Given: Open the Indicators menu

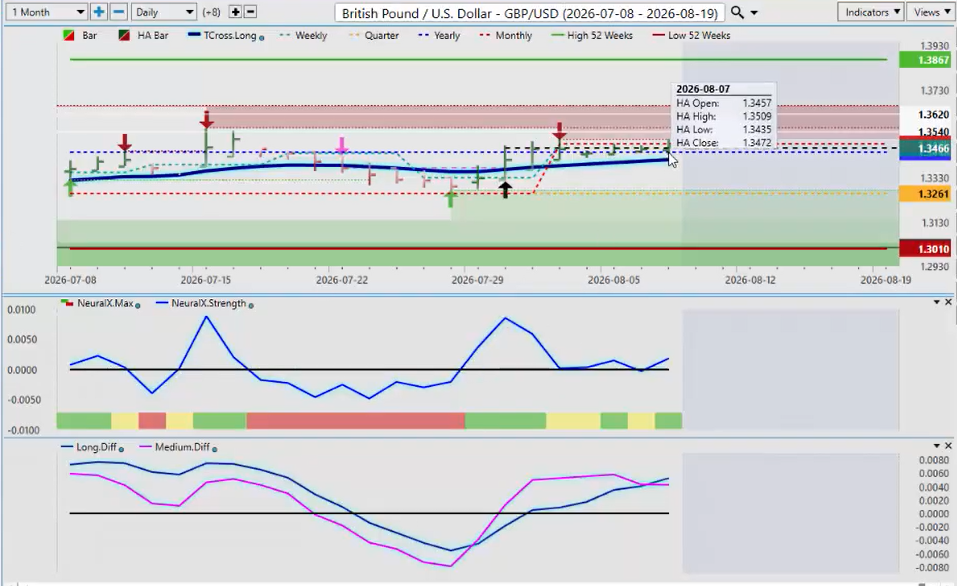Looking at the screenshot, I should (x=872, y=12).
